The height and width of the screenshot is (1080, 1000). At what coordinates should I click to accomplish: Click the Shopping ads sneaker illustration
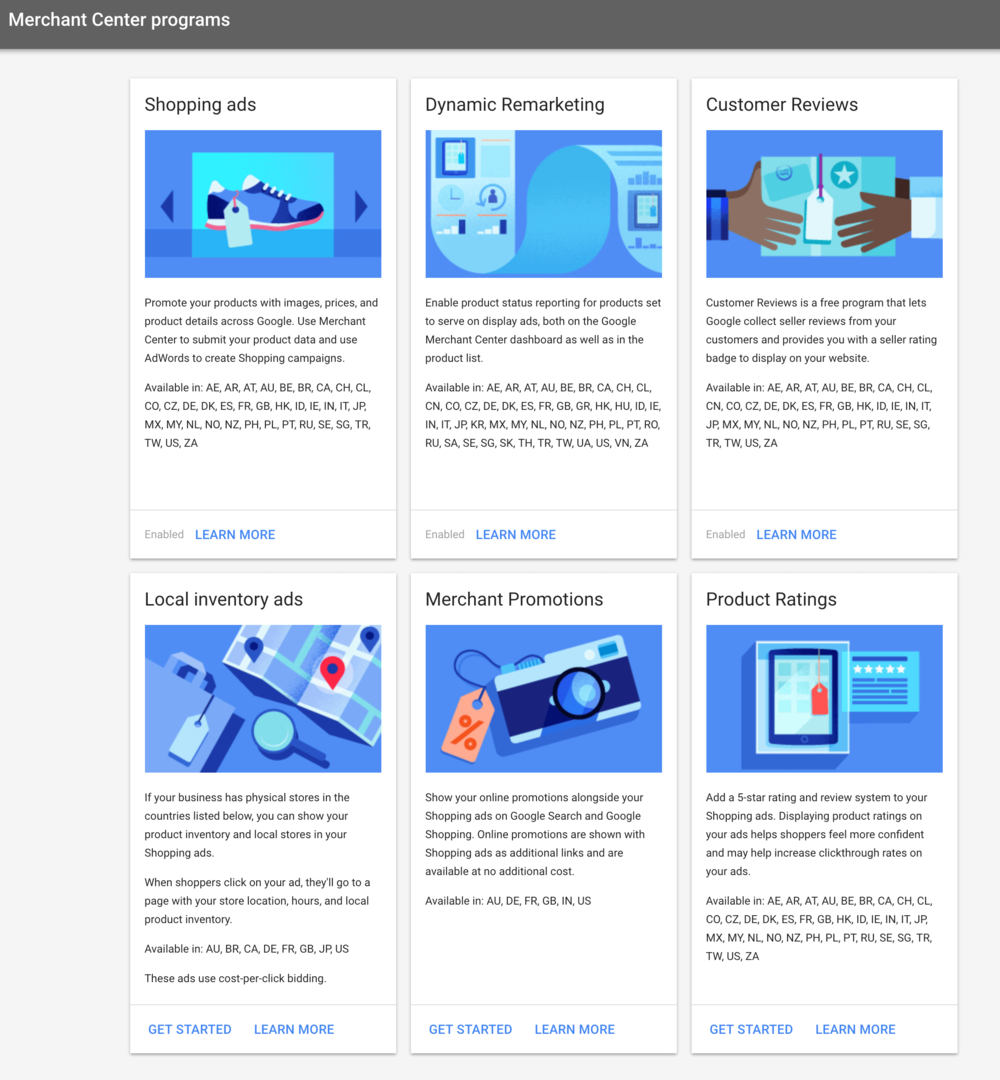coord(262,204)
